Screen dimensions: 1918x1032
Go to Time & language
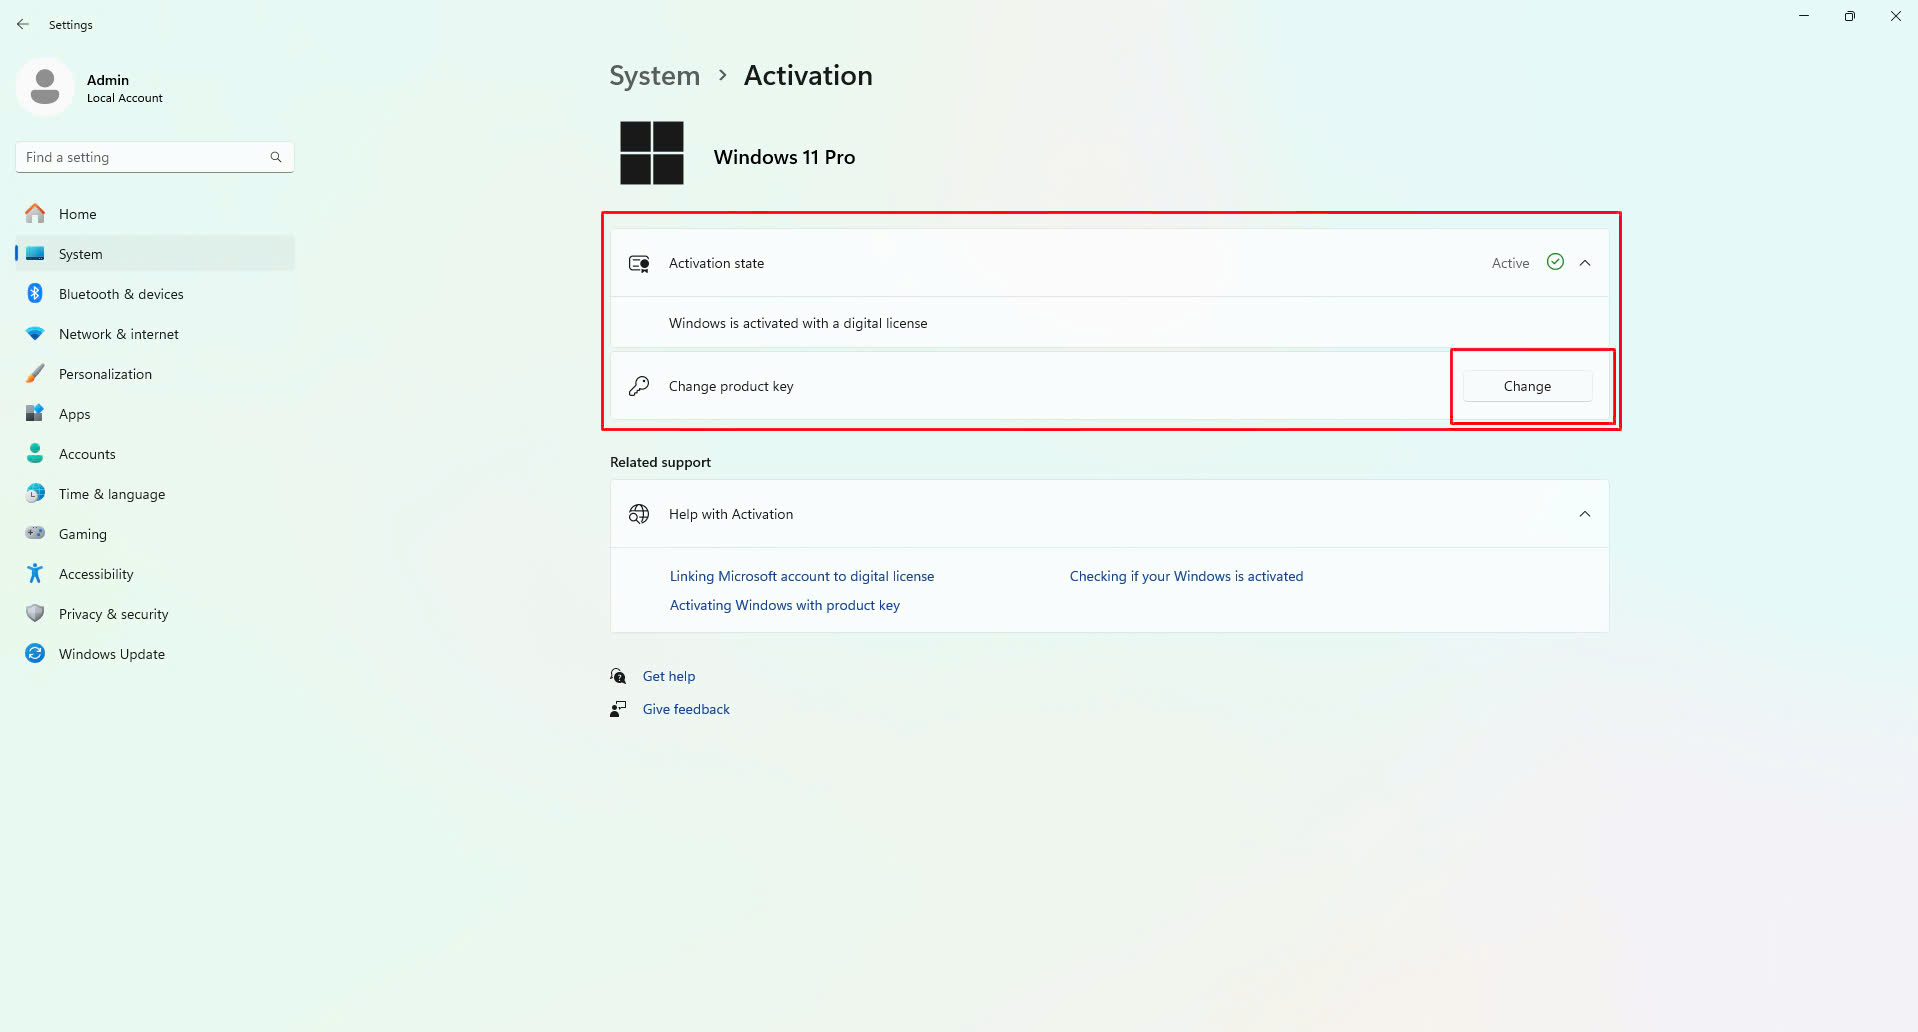[155, 494]
